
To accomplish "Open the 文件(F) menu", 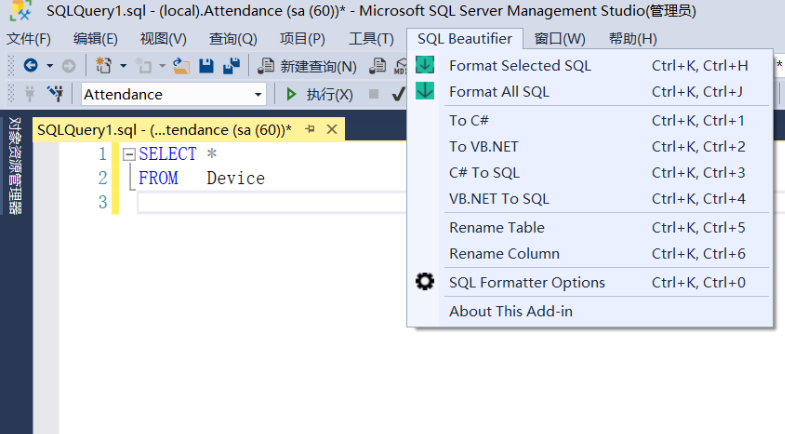I will (29, 39).
